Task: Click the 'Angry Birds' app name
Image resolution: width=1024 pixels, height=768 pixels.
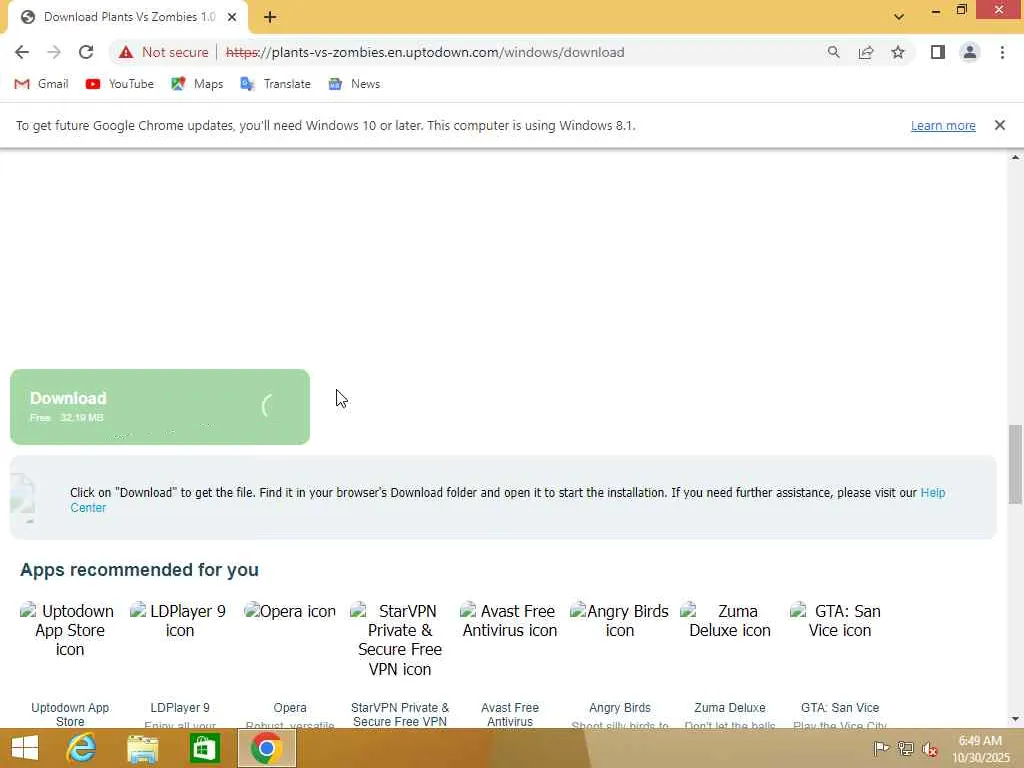Action: click(x=620, y=708)
